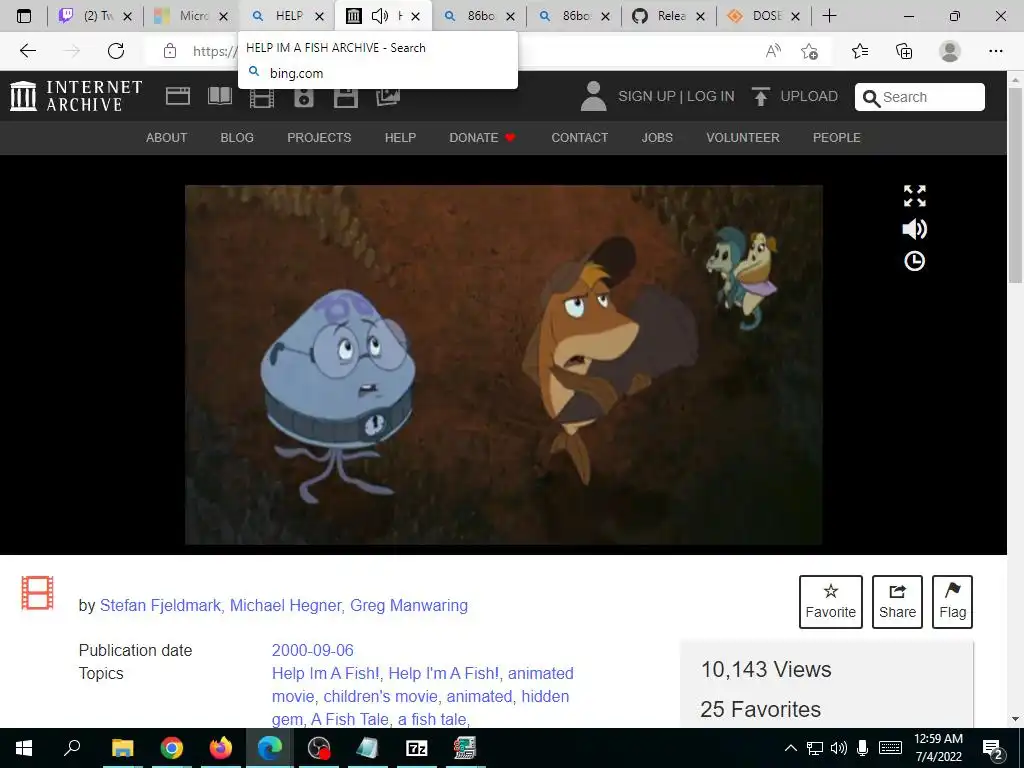Open a new tab with the plus button

[829, 16]
